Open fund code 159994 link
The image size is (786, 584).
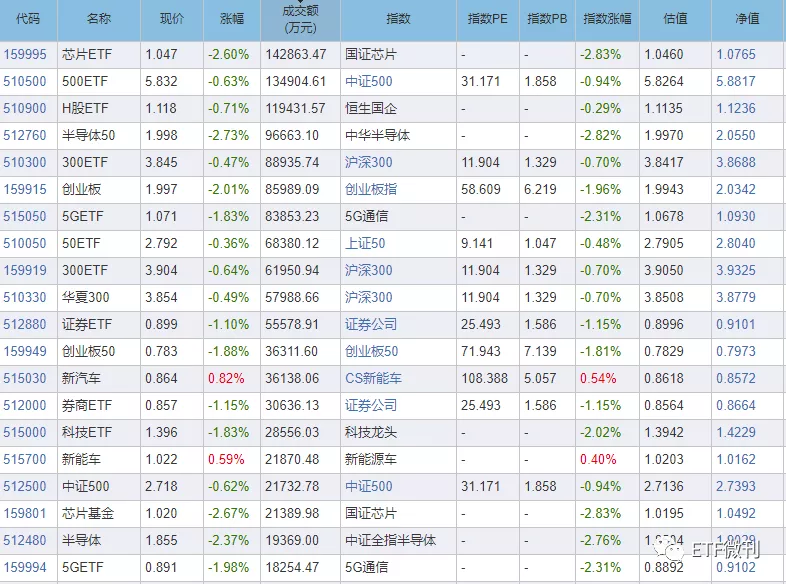[25, 567]
